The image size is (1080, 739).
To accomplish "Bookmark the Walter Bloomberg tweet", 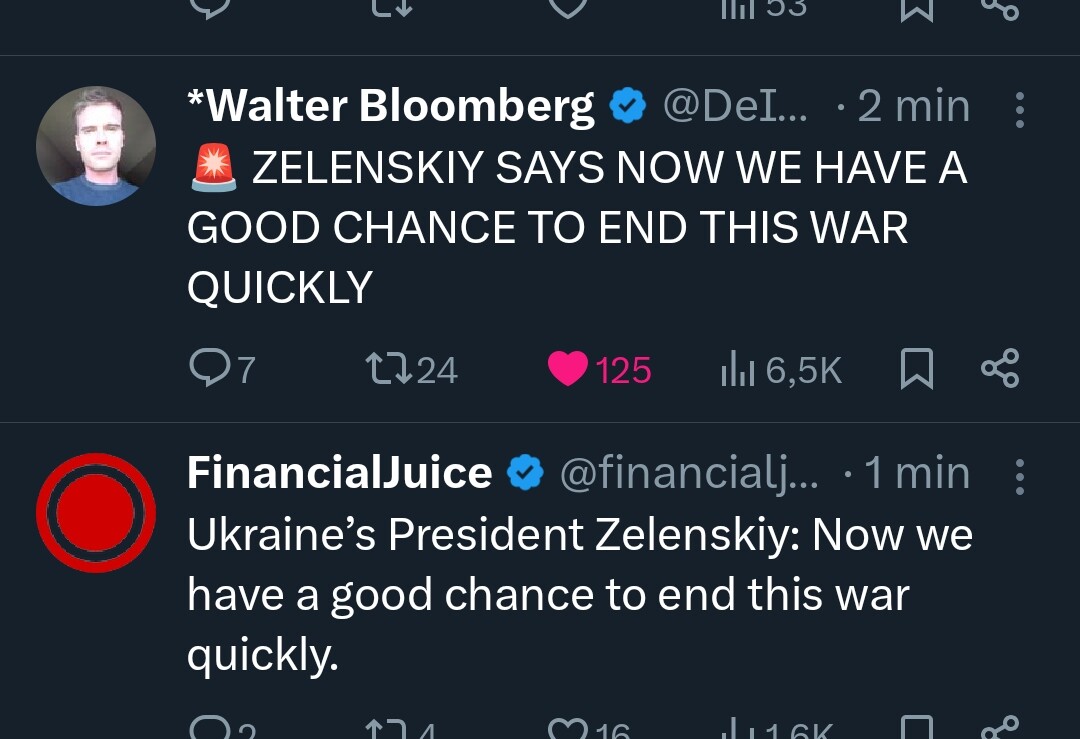I will tap(917, 368).
